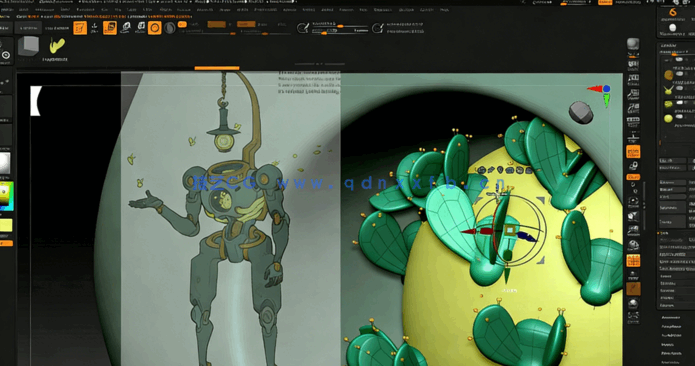Toggle the switch beside the antlered figure subtool
Image resolution: width=695 pixels, height=366 pixels.
coord(680,89)
